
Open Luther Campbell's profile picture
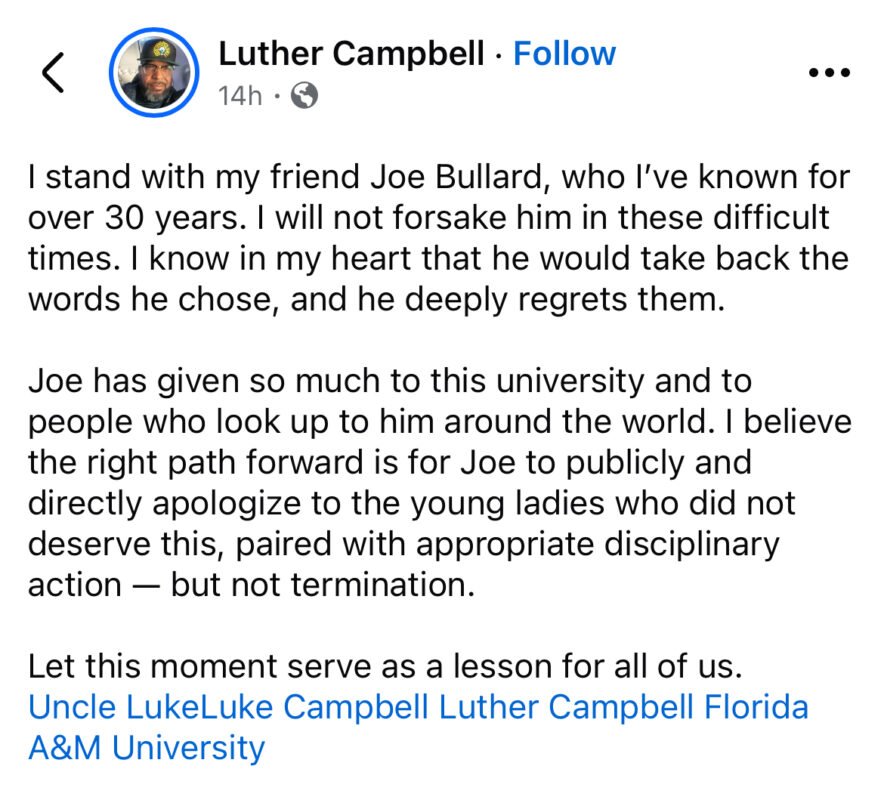click(154, 73)
